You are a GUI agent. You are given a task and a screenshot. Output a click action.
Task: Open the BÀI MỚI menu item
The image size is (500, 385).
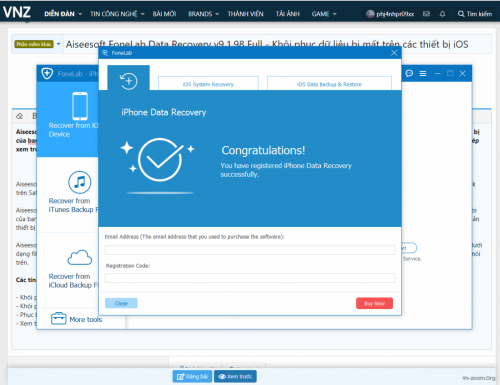coord(164,14)
